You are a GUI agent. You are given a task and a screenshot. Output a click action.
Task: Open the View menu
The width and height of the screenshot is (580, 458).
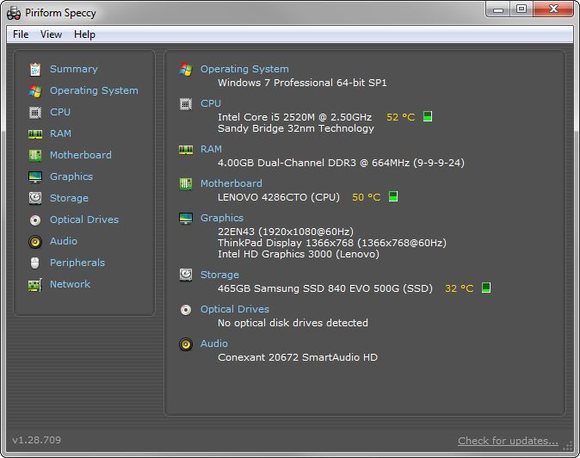(x=51, y=34)
